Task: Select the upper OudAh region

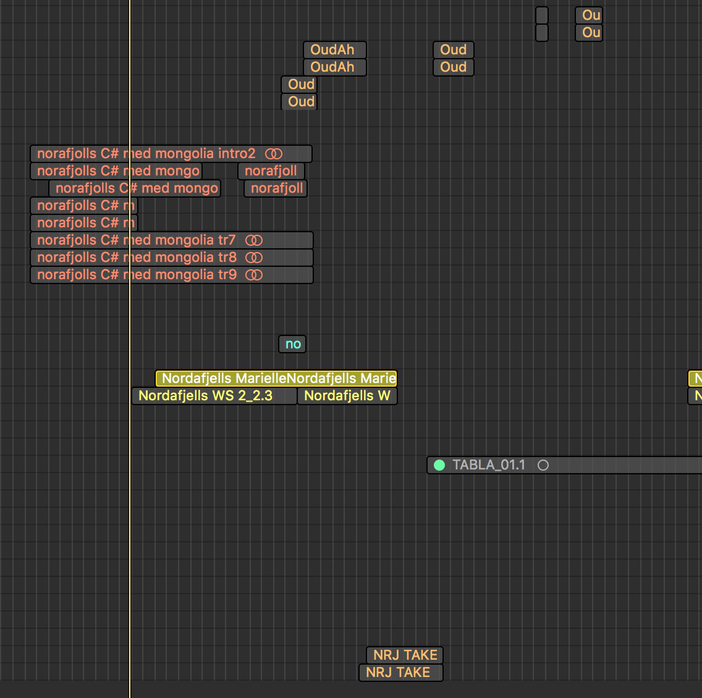Action: (334, 50)
